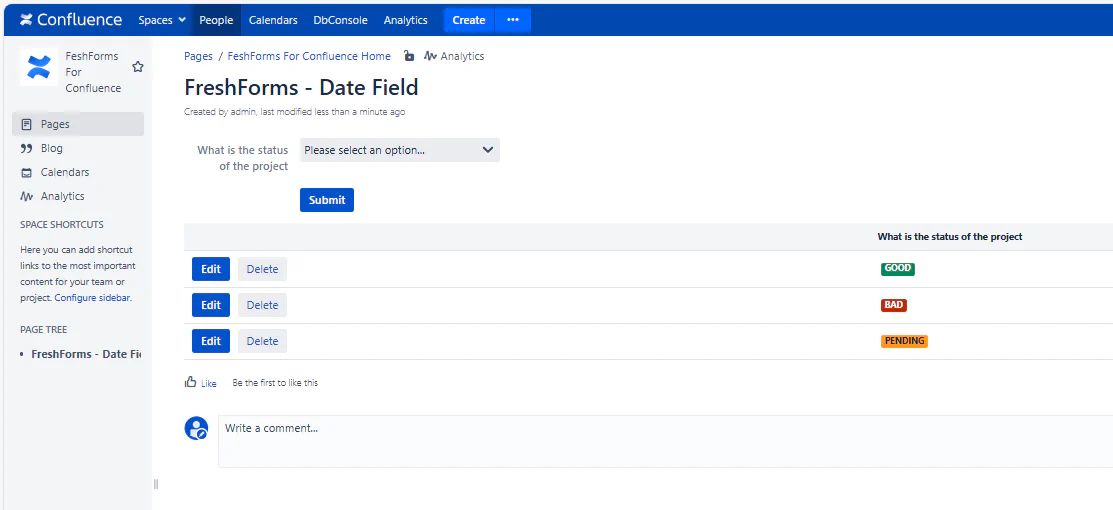The height and width of the screenshot is (510, 1113).
Task: Open Calendars in the space sidebar
Action: coord(64,172)
